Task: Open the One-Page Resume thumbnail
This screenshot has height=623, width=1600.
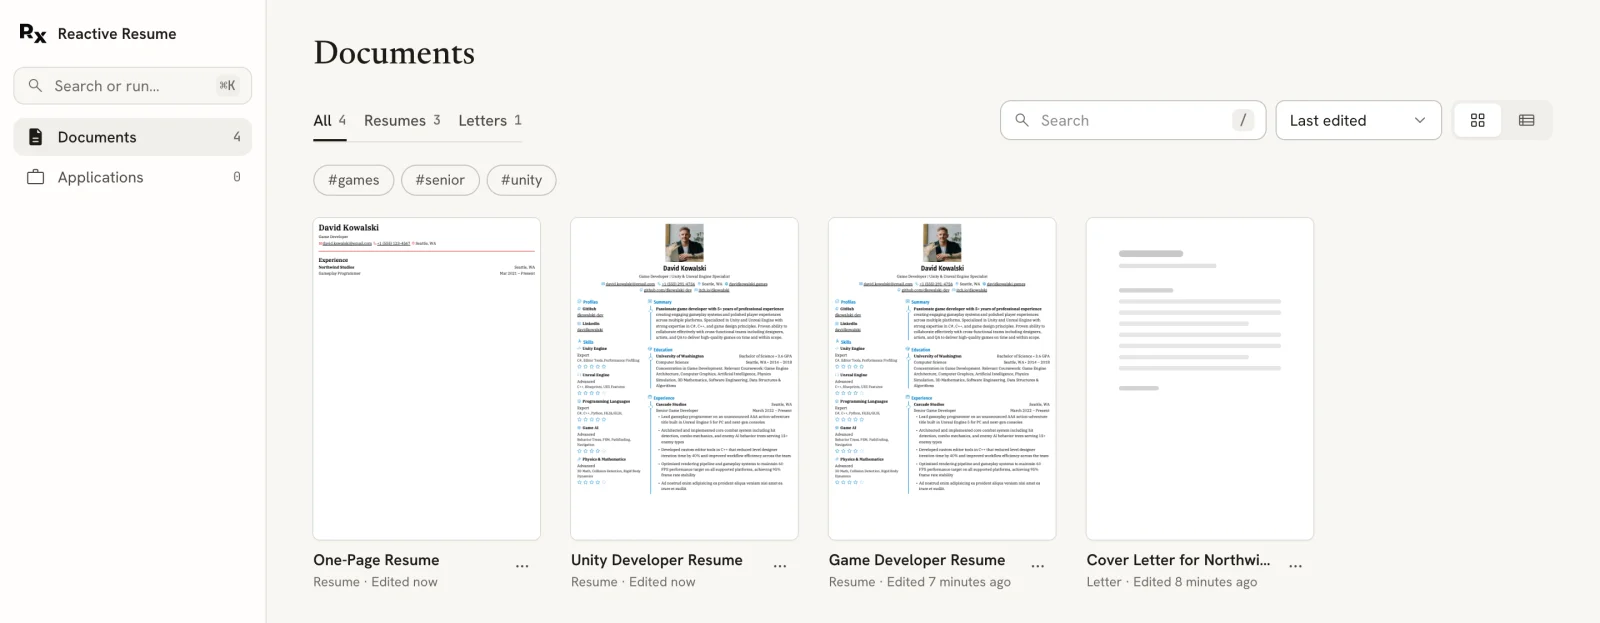Action: pos(427,379)
